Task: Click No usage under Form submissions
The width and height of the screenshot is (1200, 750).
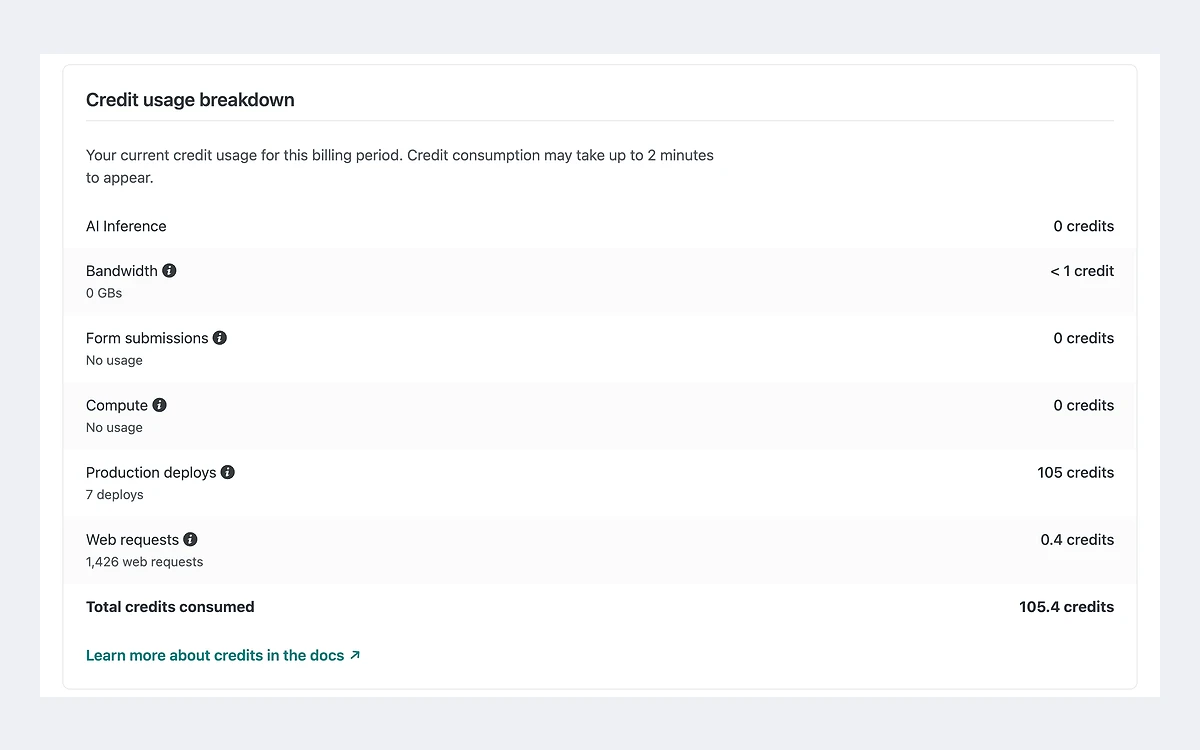Action: (x=114, y=360)
